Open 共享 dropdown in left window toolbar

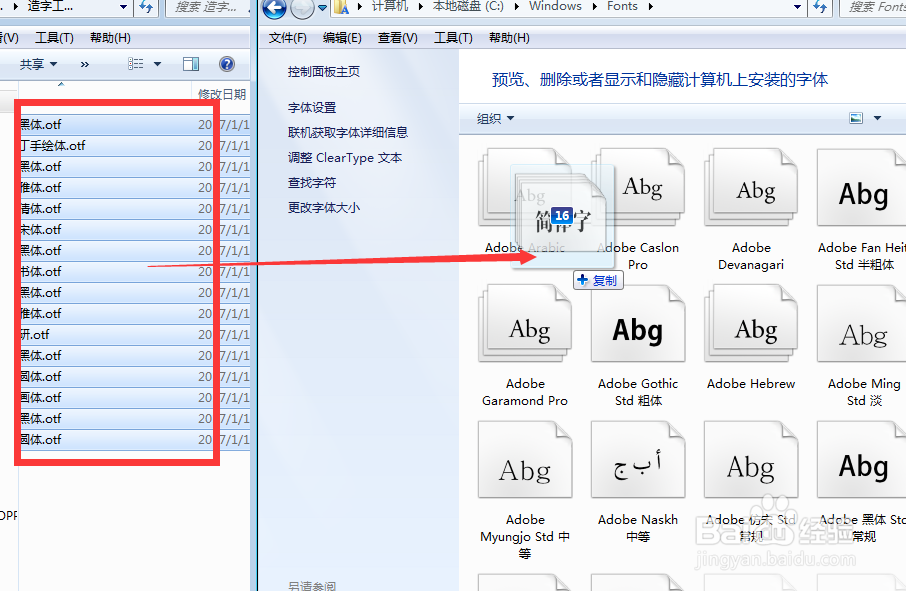click(x=38, y=64)
